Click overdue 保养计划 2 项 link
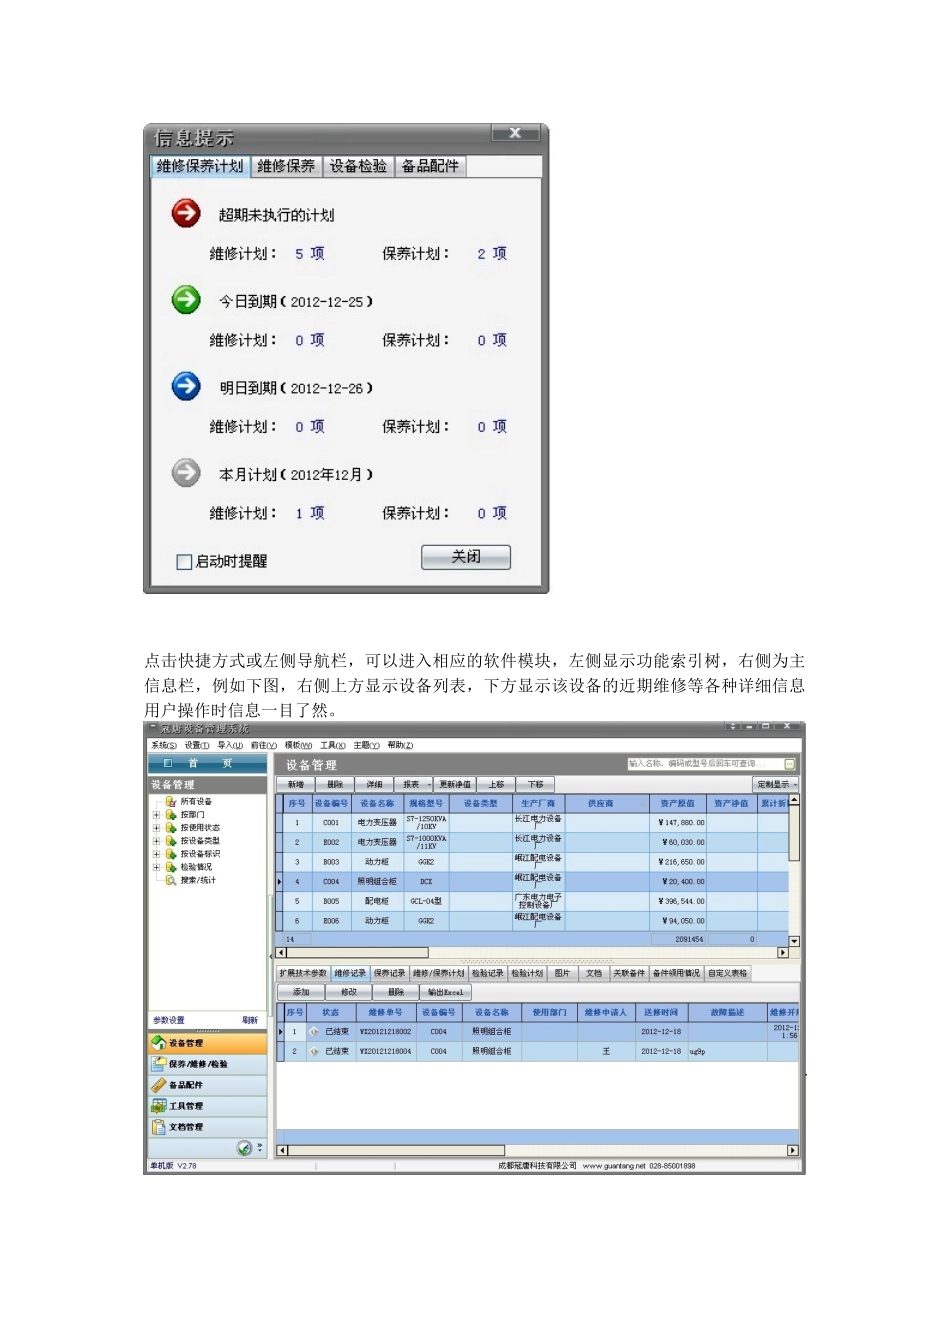The height and width of the screenshot is (1344, 950). [x=492, y=254]
